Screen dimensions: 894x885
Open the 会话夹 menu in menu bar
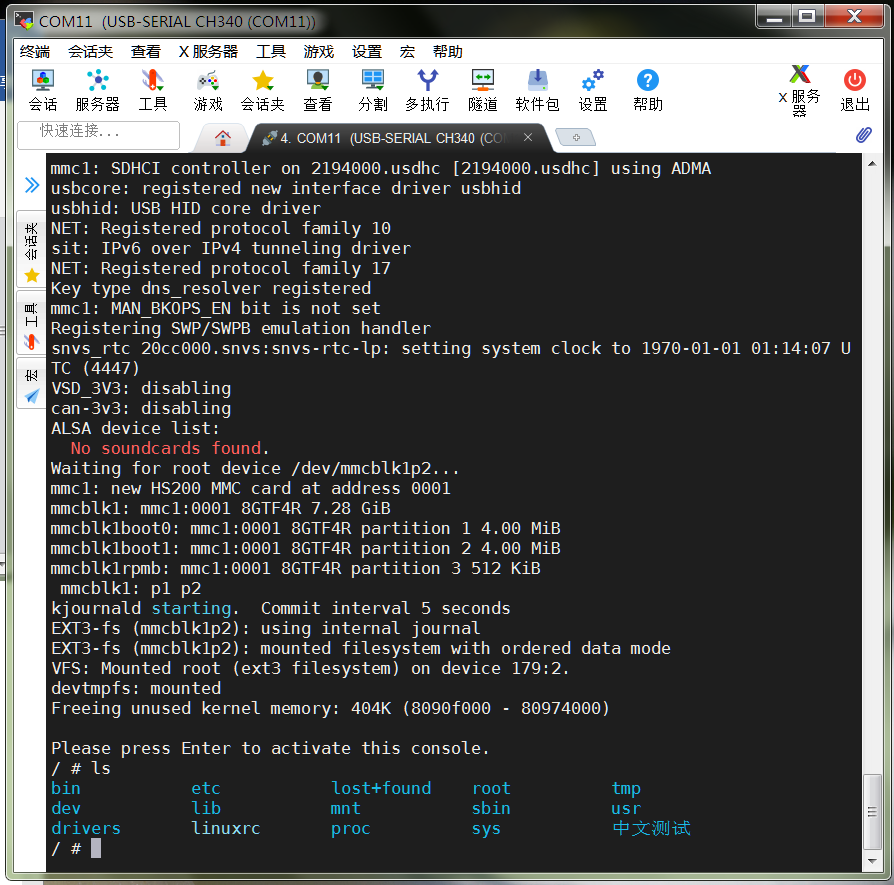[x=90, y=52]
